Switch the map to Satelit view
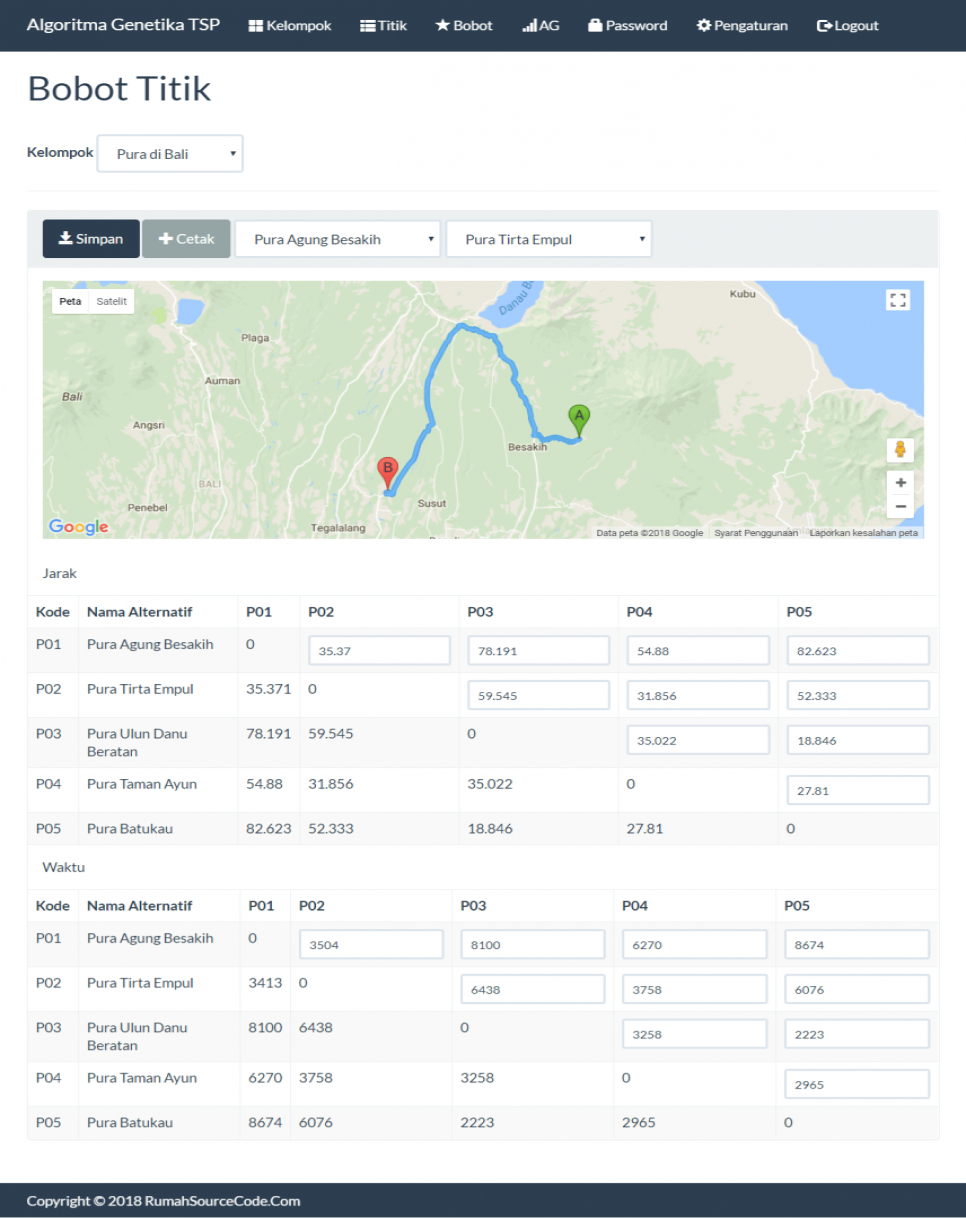Image resolution: width=966 pixels, height=1218 pixels. point(112,300)
